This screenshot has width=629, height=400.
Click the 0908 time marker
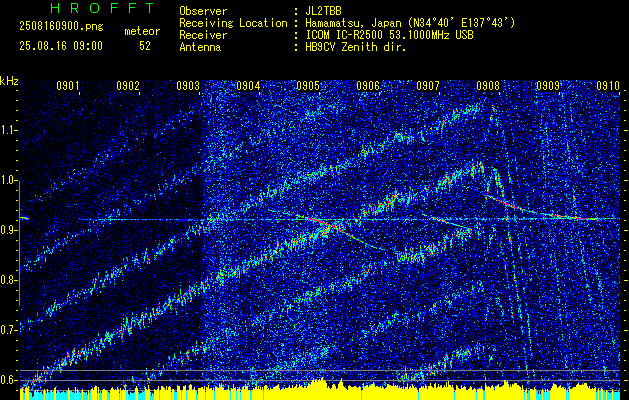coord(488,85)
